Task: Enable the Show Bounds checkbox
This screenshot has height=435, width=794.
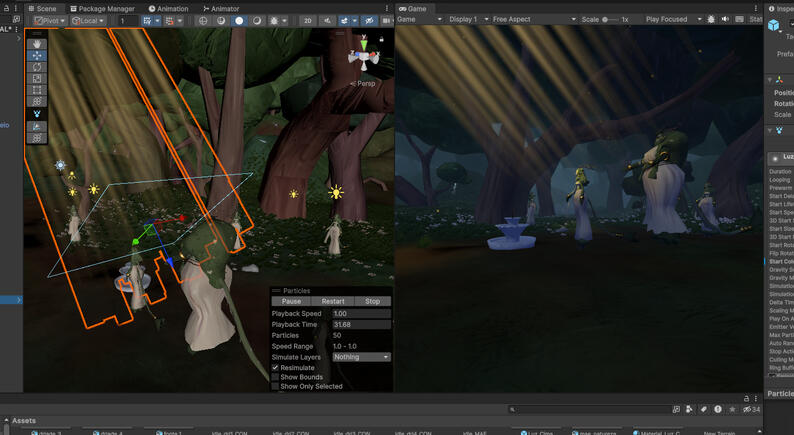Action: point(275,377)
